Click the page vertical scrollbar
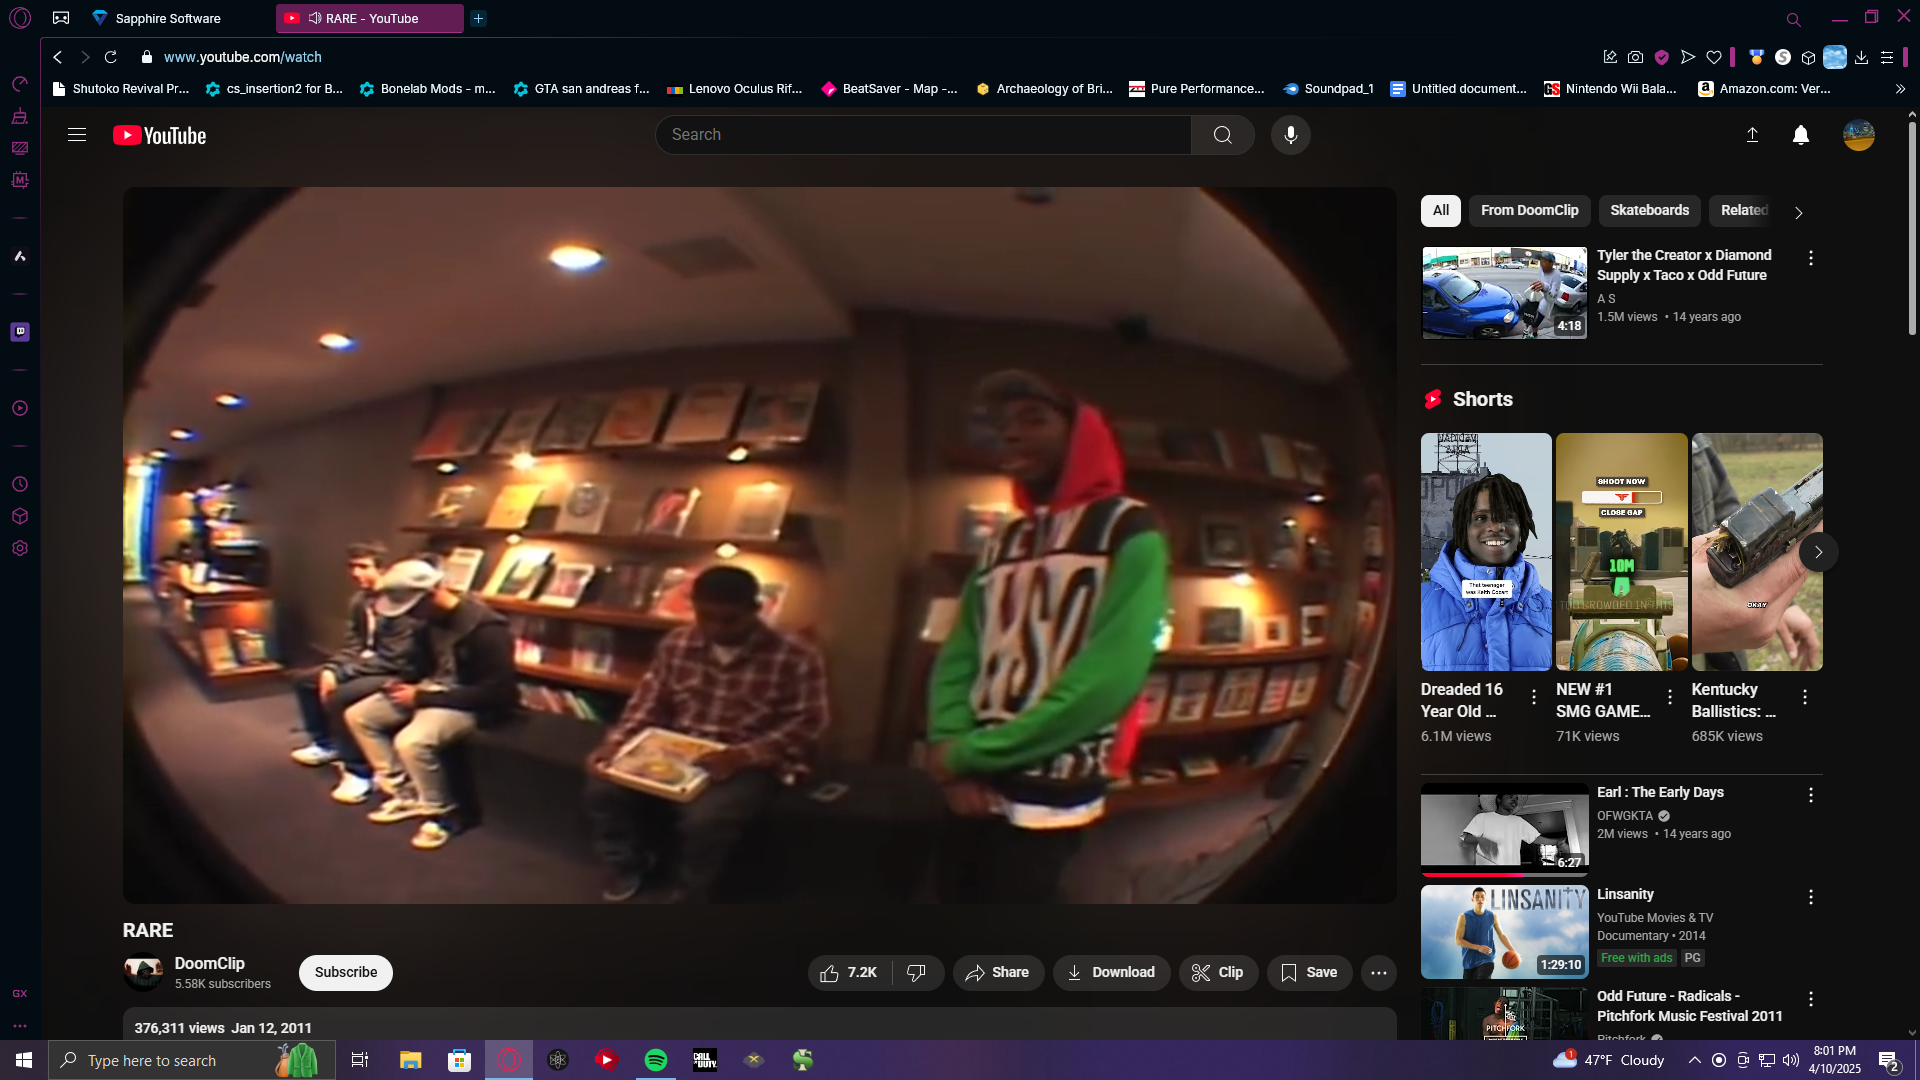Screen dimensions: 1920x1080 [1912, 230]
